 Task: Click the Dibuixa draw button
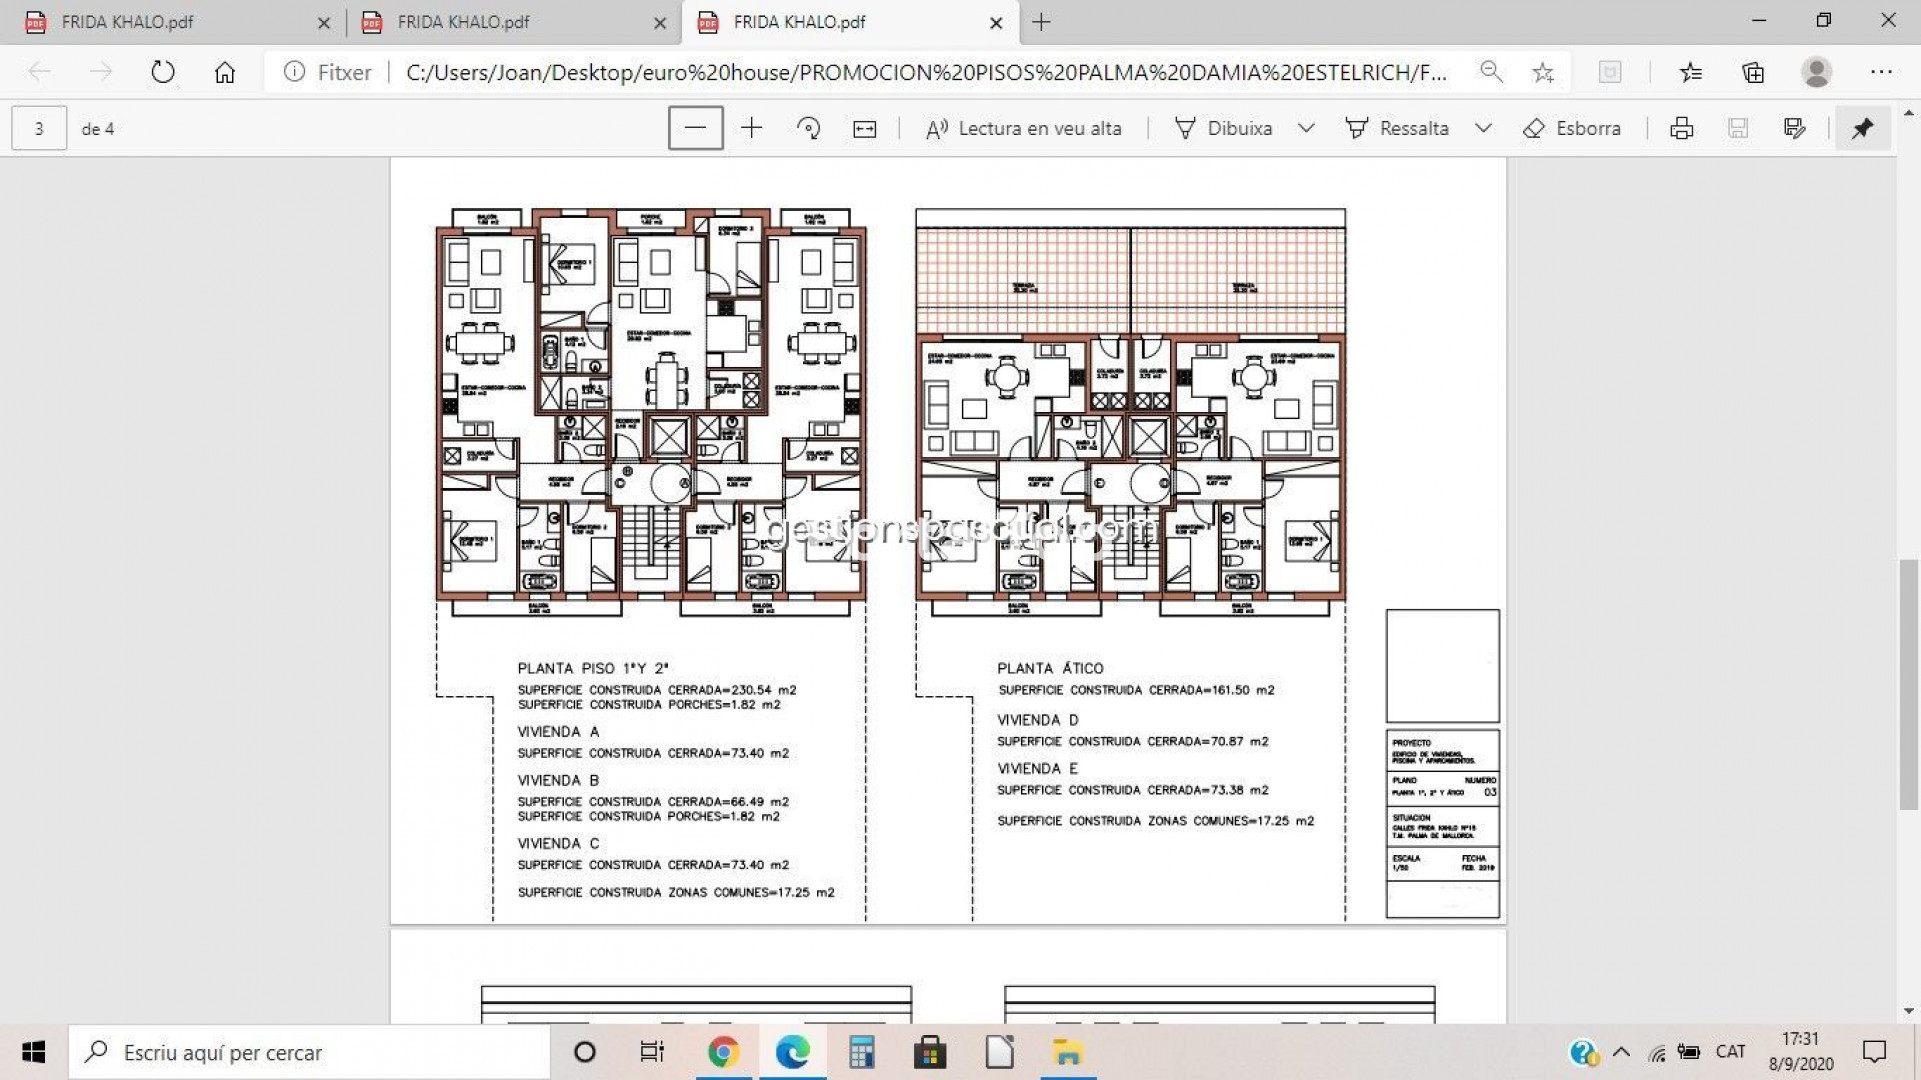click(1223, 128)
